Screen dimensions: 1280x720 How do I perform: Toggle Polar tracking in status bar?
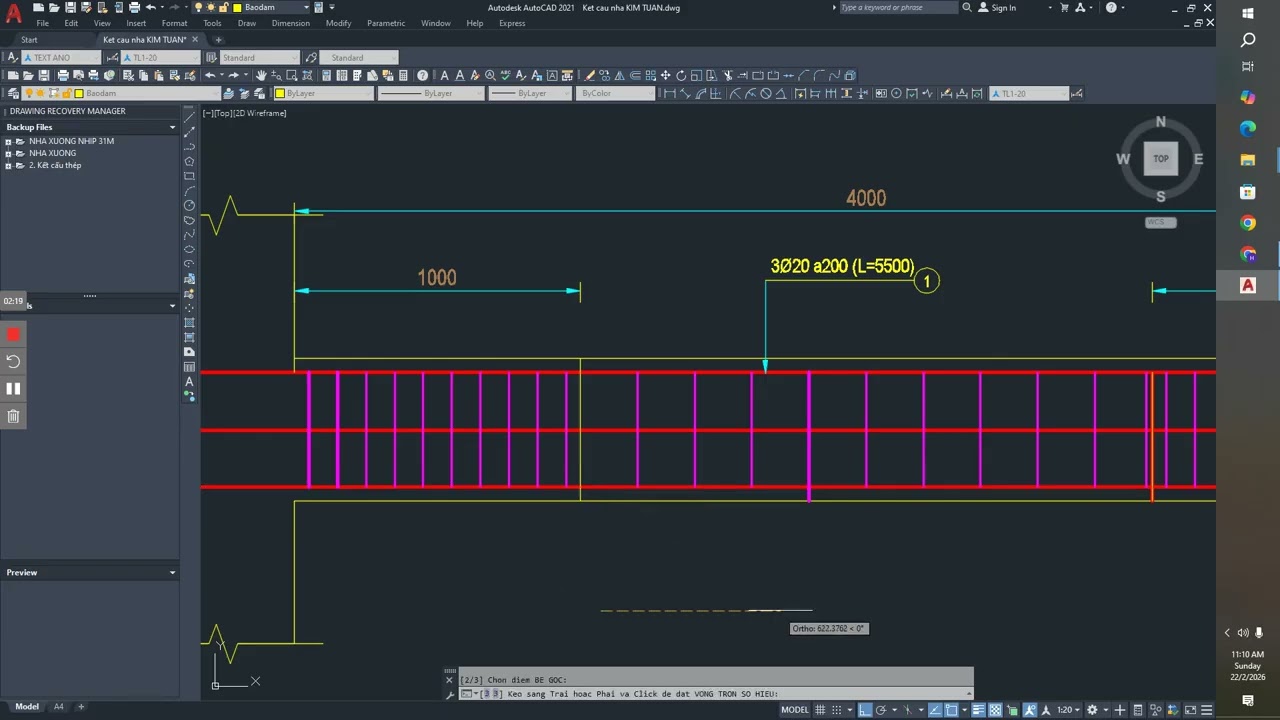tap(881, 710)
